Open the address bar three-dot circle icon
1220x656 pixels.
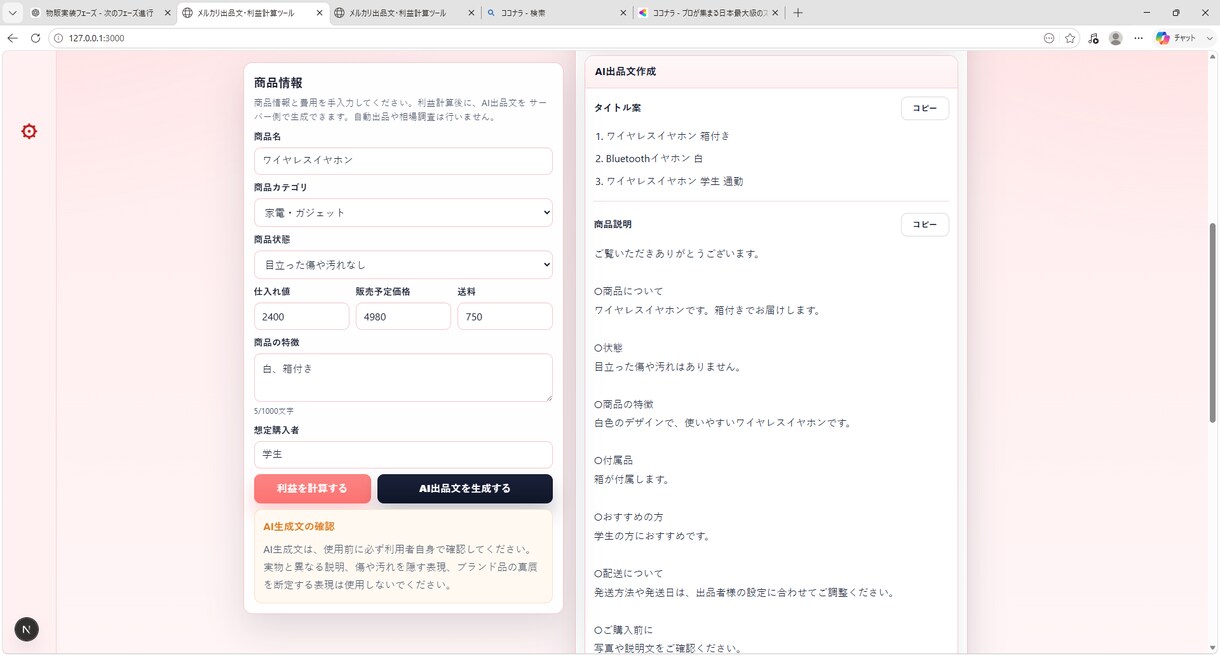pyautogui.click(x=1049, y=38)
